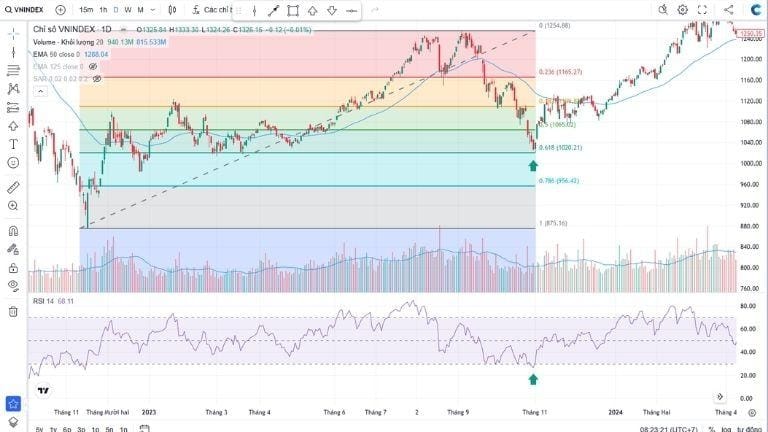Select bar marker tool in favorites toolbar
Image resolution: width=768 pixels, height=432 pixels.
[254, 10]
